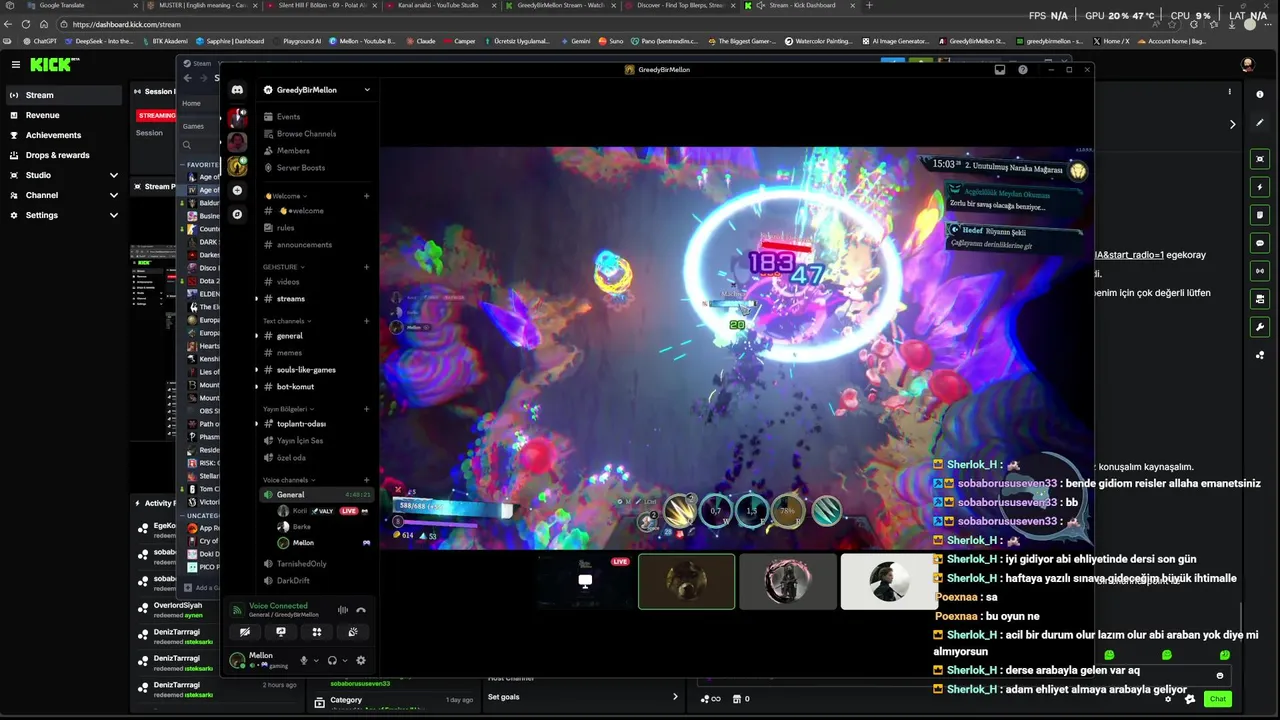Click Kick wrench tools icon

coord(1260,327)
